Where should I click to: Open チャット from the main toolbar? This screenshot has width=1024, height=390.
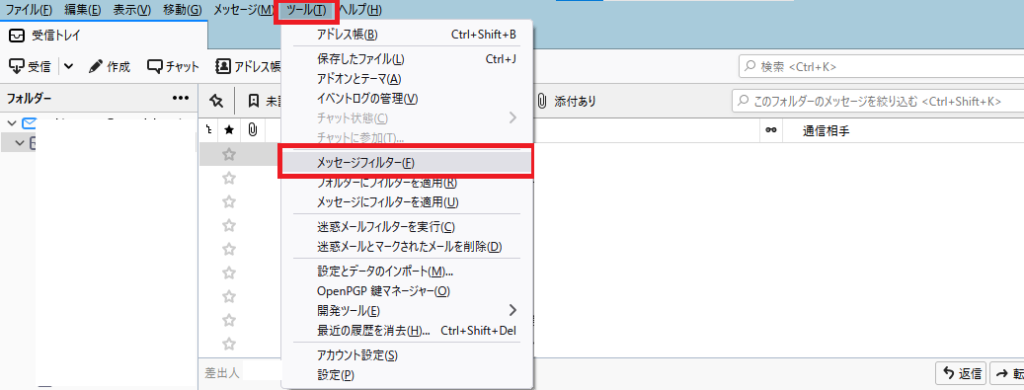[x=173, y=66]
